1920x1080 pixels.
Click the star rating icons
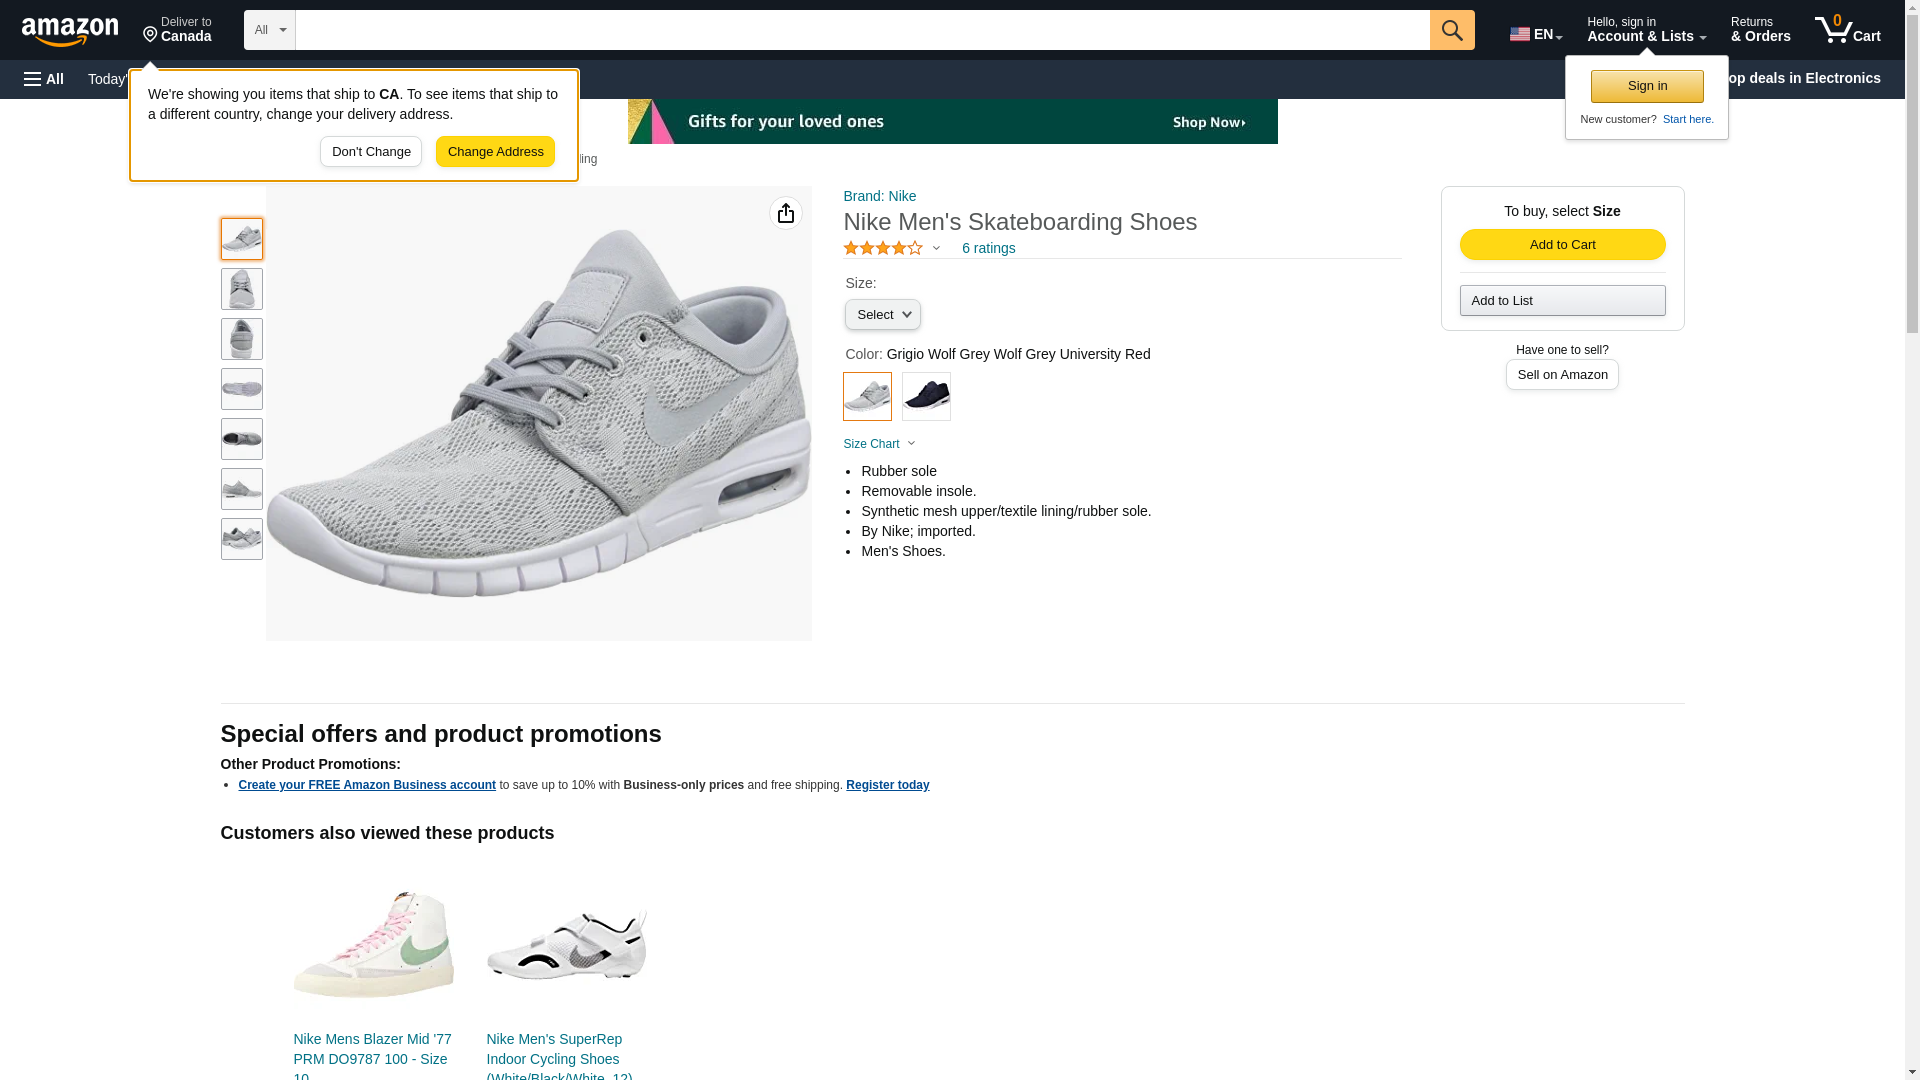point(883,248)
